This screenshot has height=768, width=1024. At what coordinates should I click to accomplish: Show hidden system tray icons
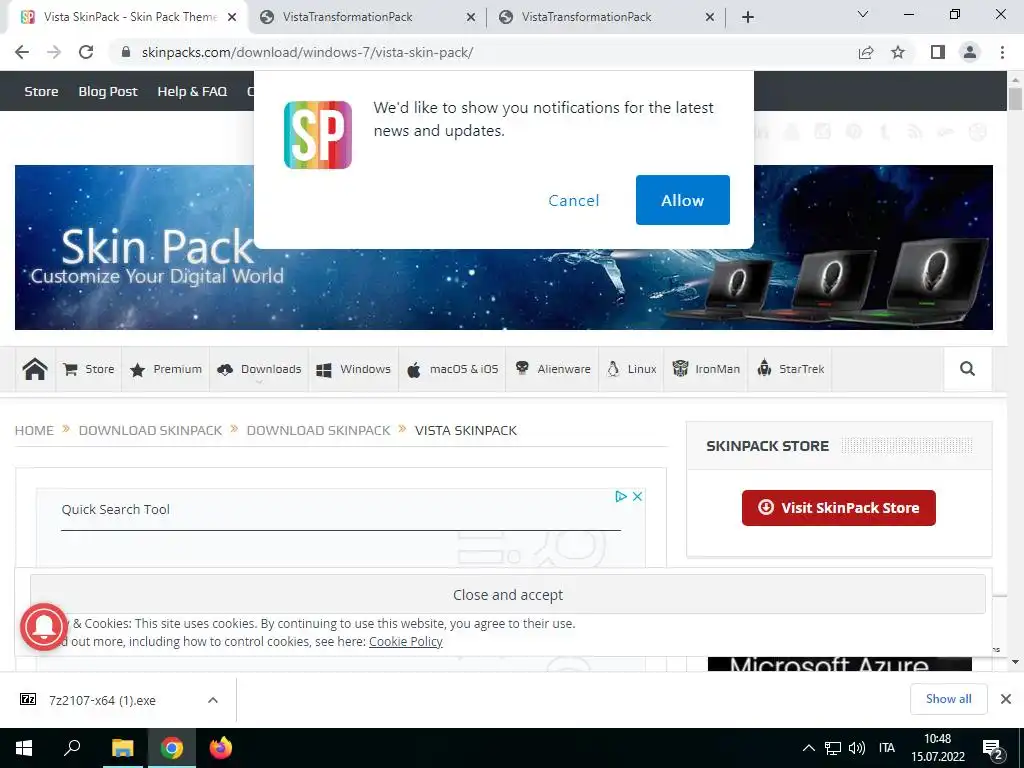point(808,748)
